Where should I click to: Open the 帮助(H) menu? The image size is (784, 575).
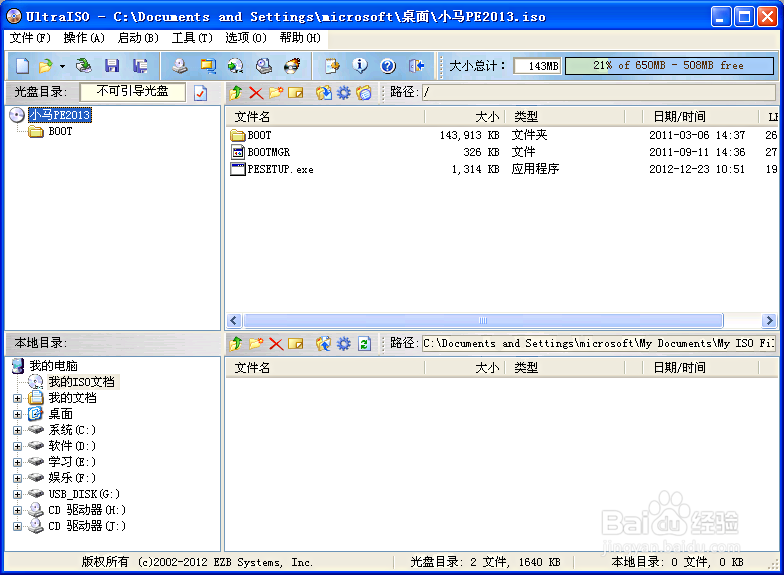(x=300, y=38)
